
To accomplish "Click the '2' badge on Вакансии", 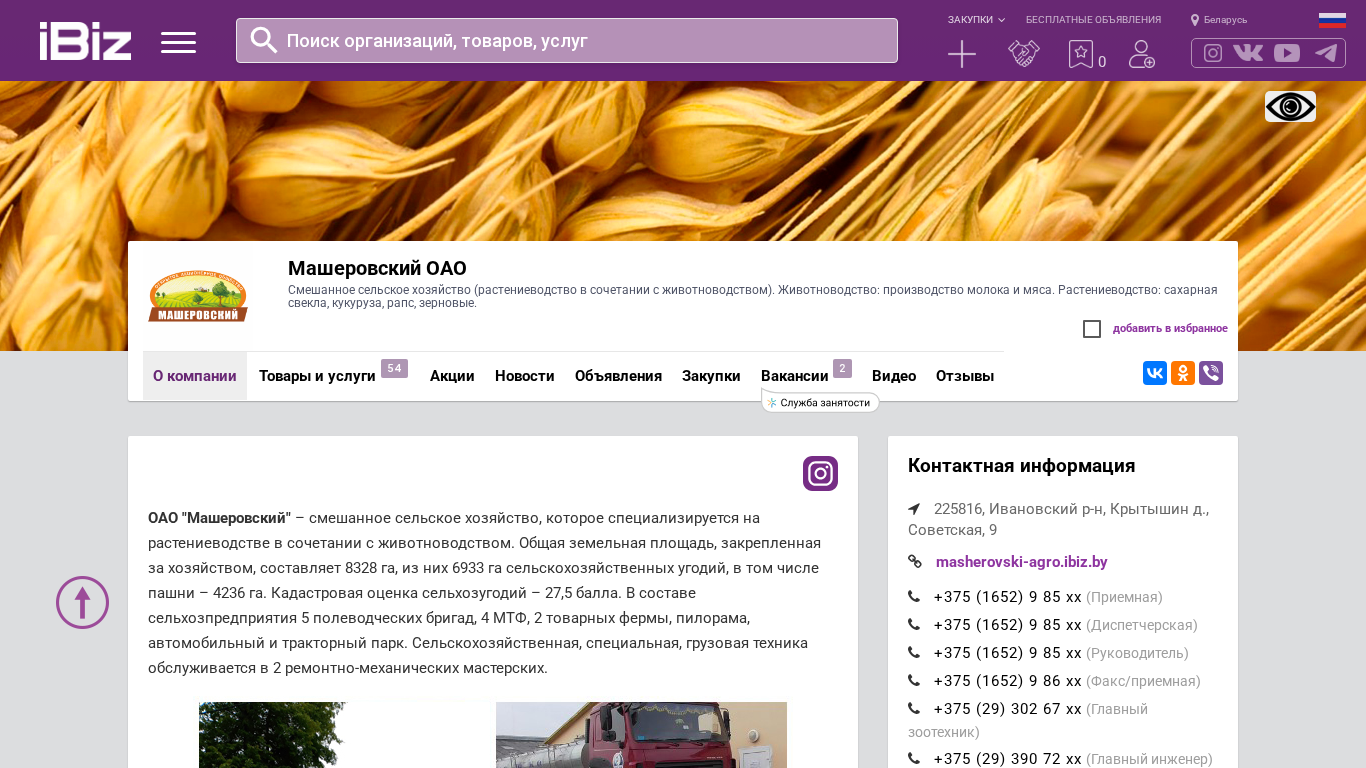I will click(x=842, y=368).
